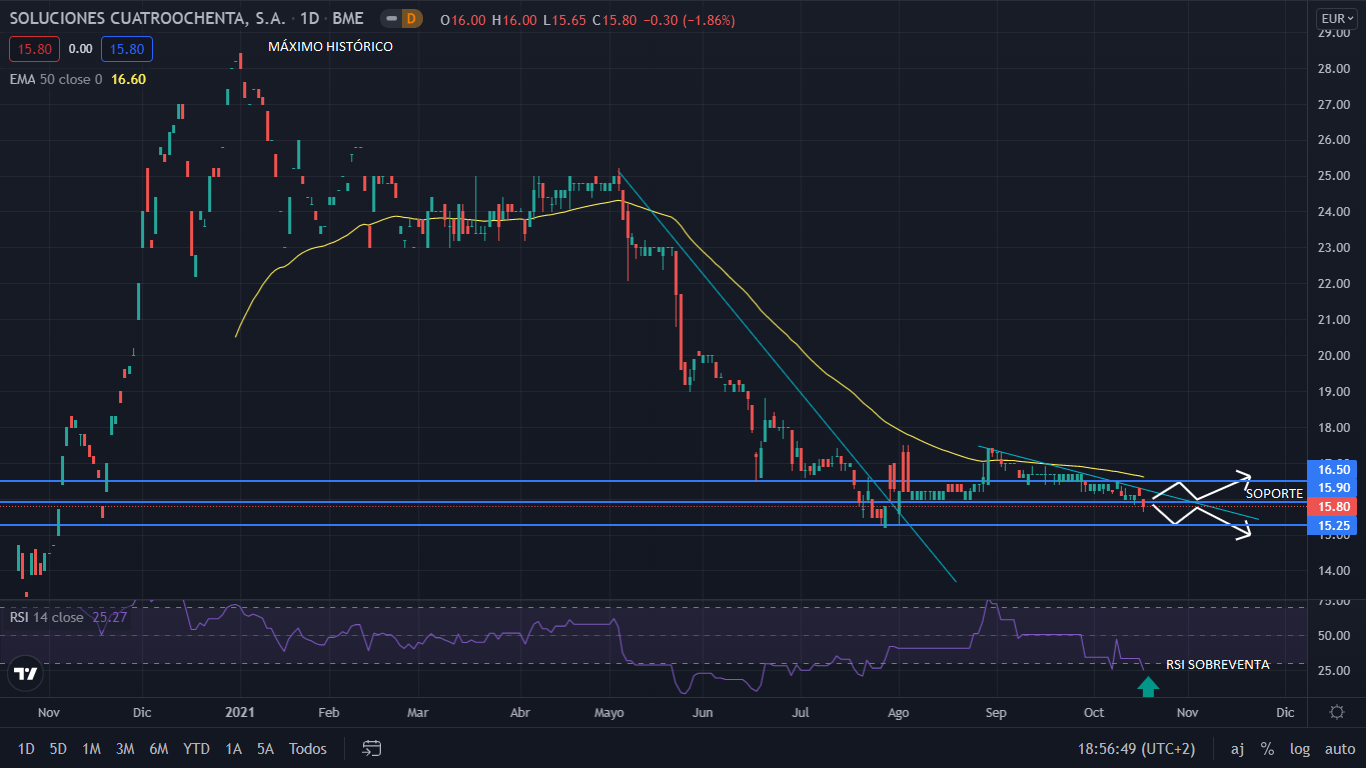Click the TradingView logo icon
This screenshot has height=768, width=1366.
coord(26,674)
